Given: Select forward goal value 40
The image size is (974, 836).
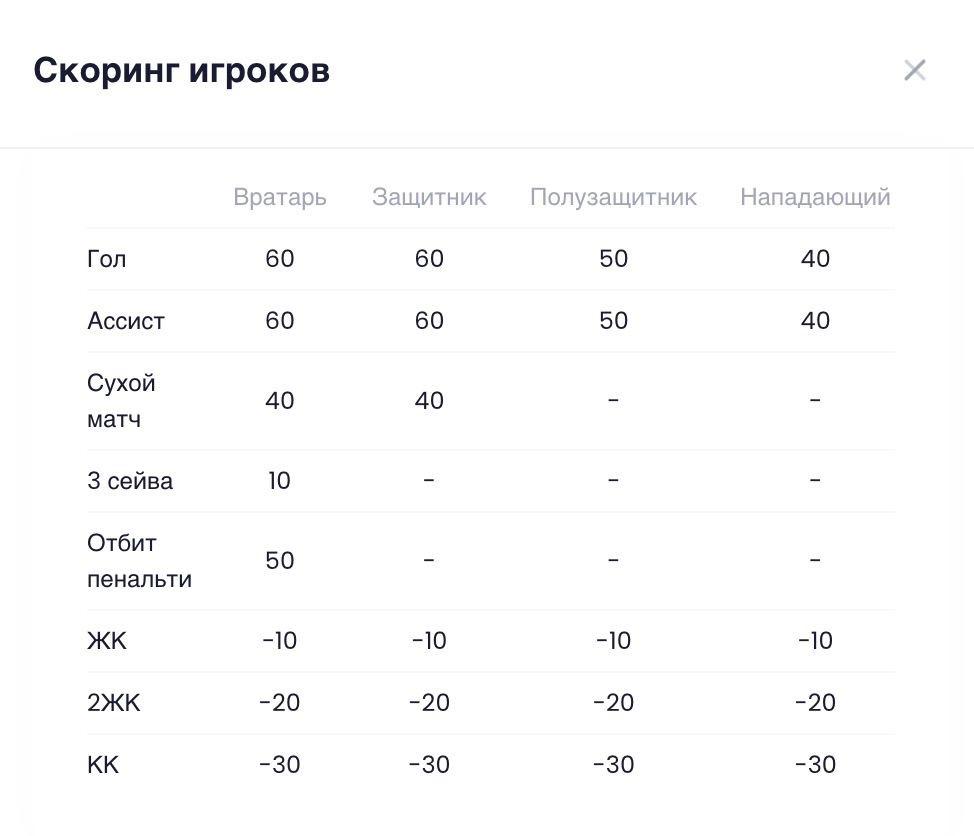Looking at the screenshot, I should [815, 259].
